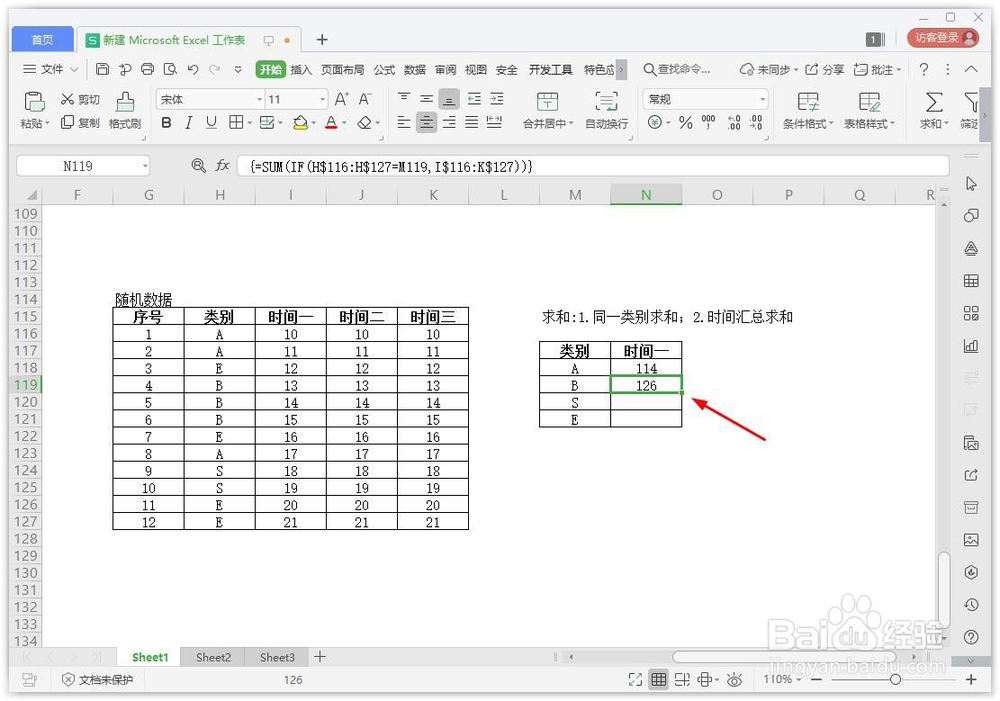
Task: Click the selection arrow icon in right sidebar
Action: pos(971,184)
